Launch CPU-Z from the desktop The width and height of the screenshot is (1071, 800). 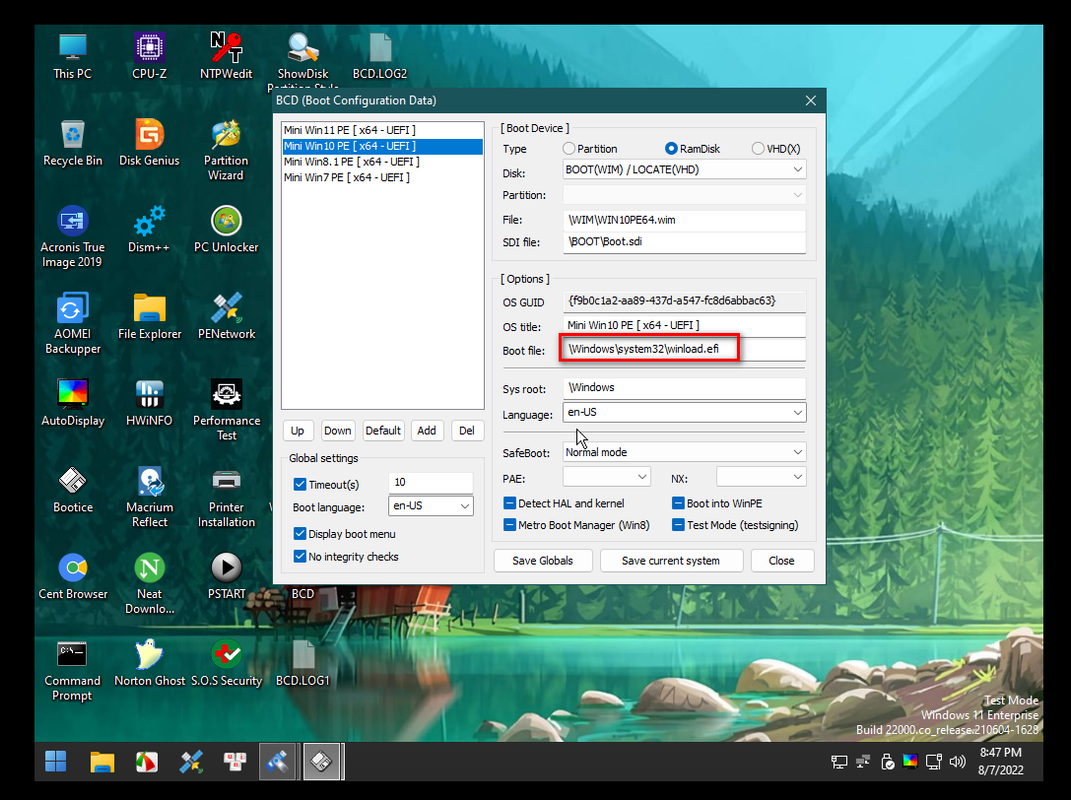coord(149,56)
